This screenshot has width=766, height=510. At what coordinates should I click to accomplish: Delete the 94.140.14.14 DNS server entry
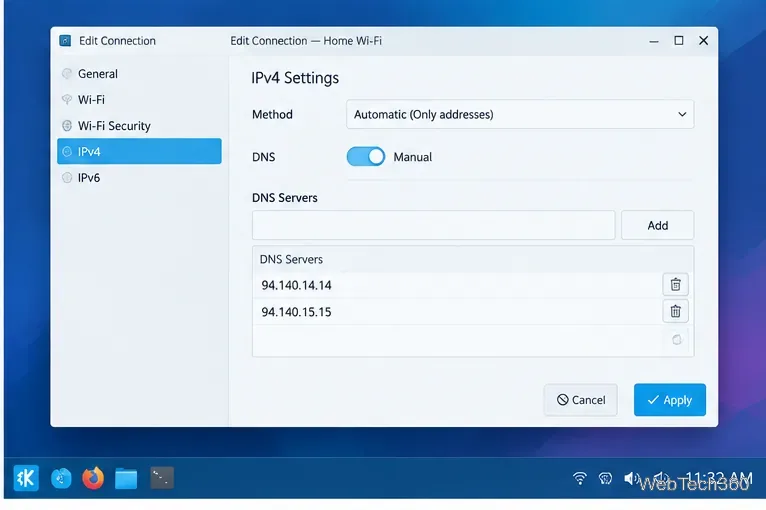click(675, 285)
